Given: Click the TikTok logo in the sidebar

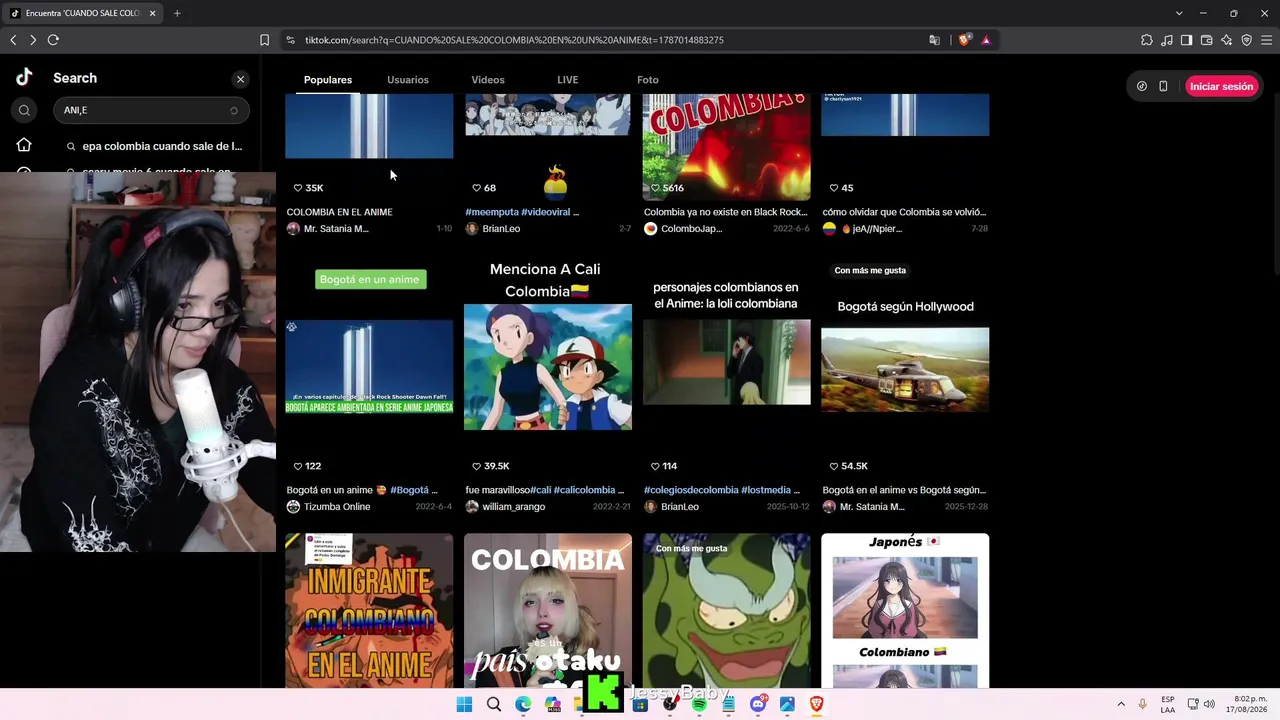Looking at the screenshot, I should pos(24,78).
